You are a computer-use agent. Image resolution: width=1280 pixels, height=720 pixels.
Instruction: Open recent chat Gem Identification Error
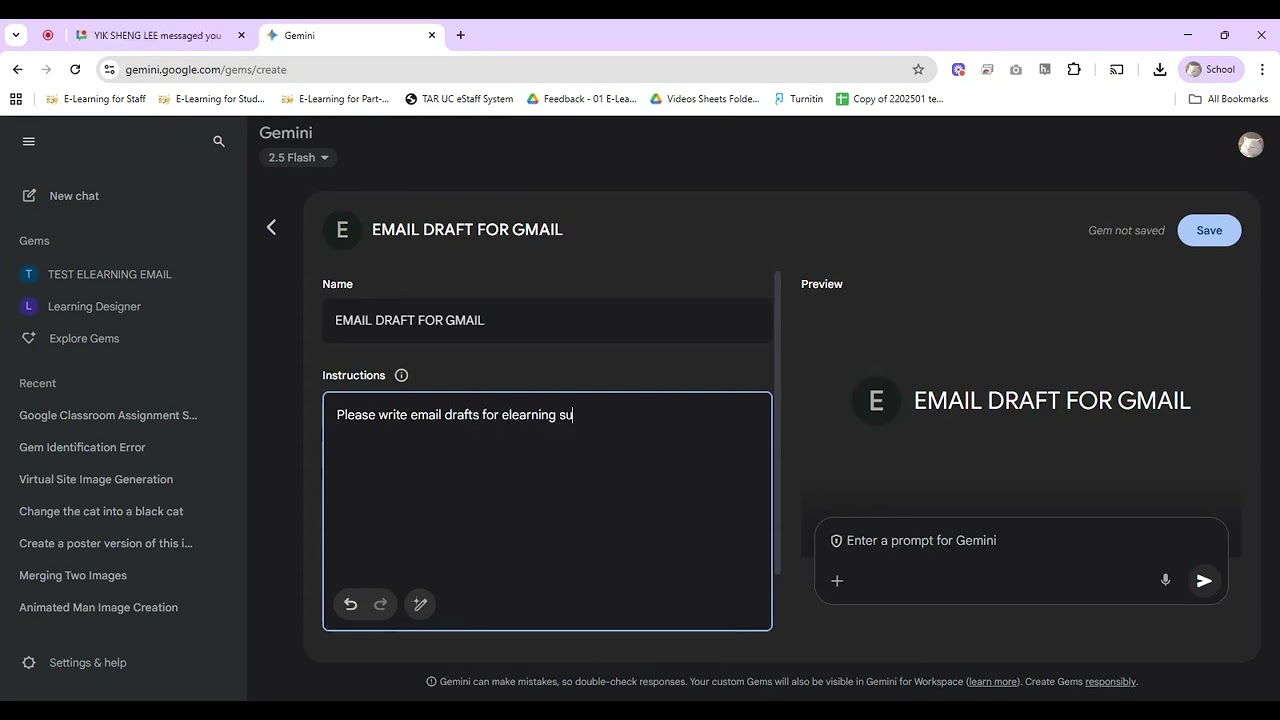click(x=82, y=447)
